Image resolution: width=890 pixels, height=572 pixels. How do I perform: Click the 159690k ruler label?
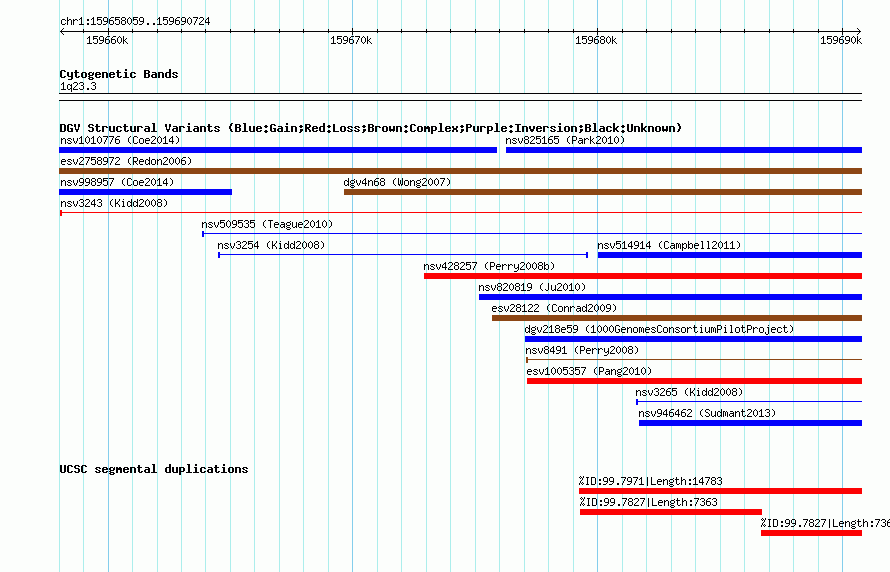coord(841,40)
